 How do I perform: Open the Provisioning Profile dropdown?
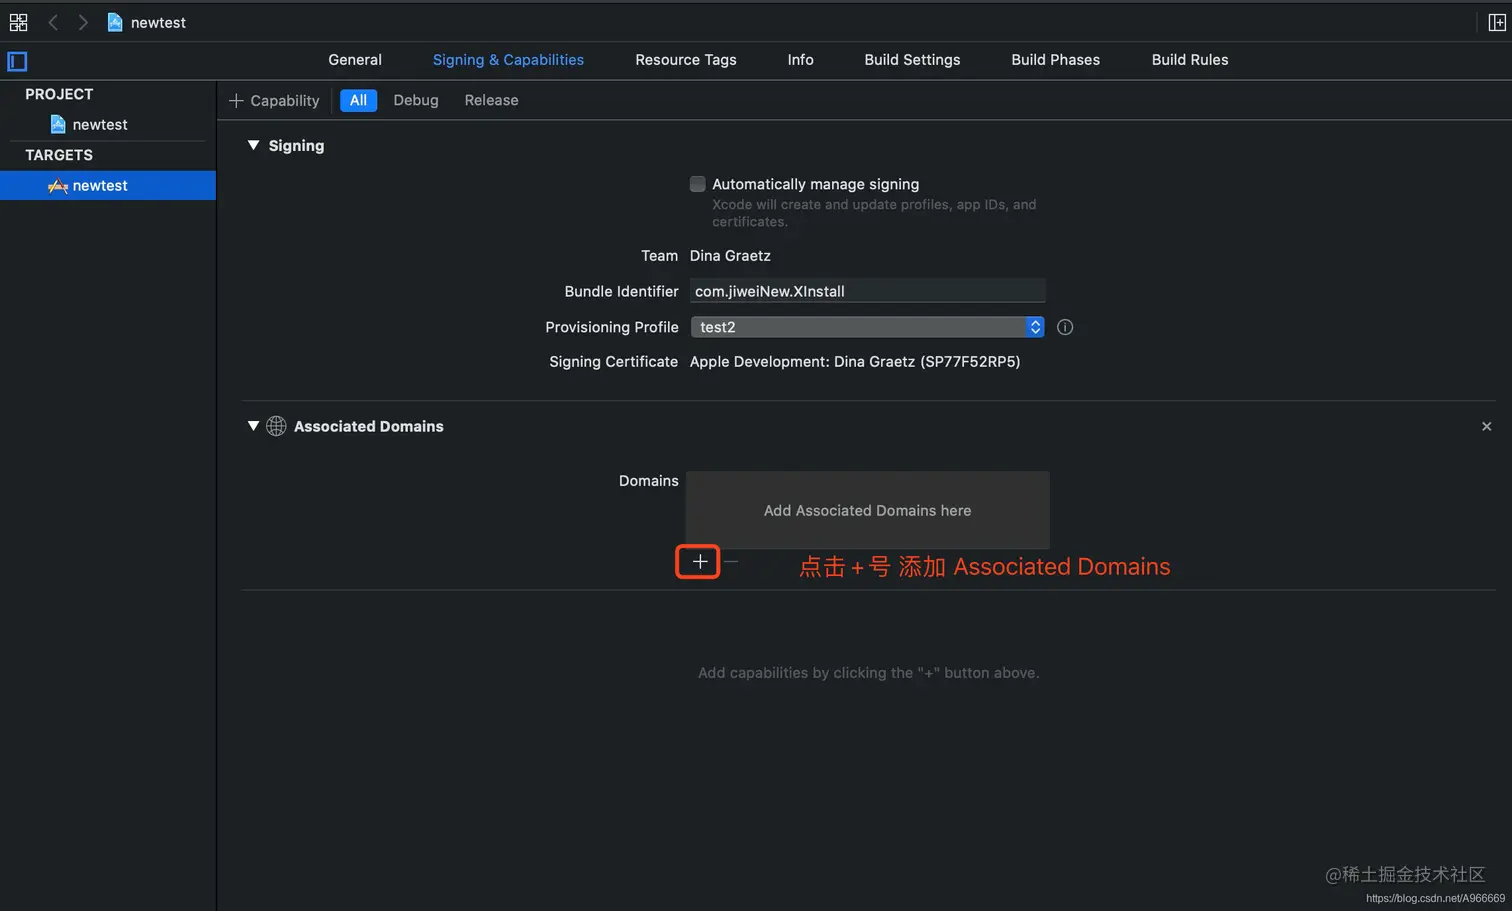pos(1035,327)
